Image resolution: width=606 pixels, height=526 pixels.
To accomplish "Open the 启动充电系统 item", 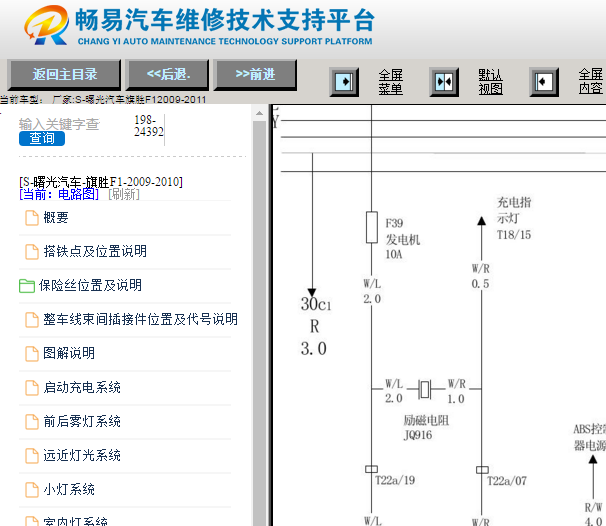I will pos(82,387).
